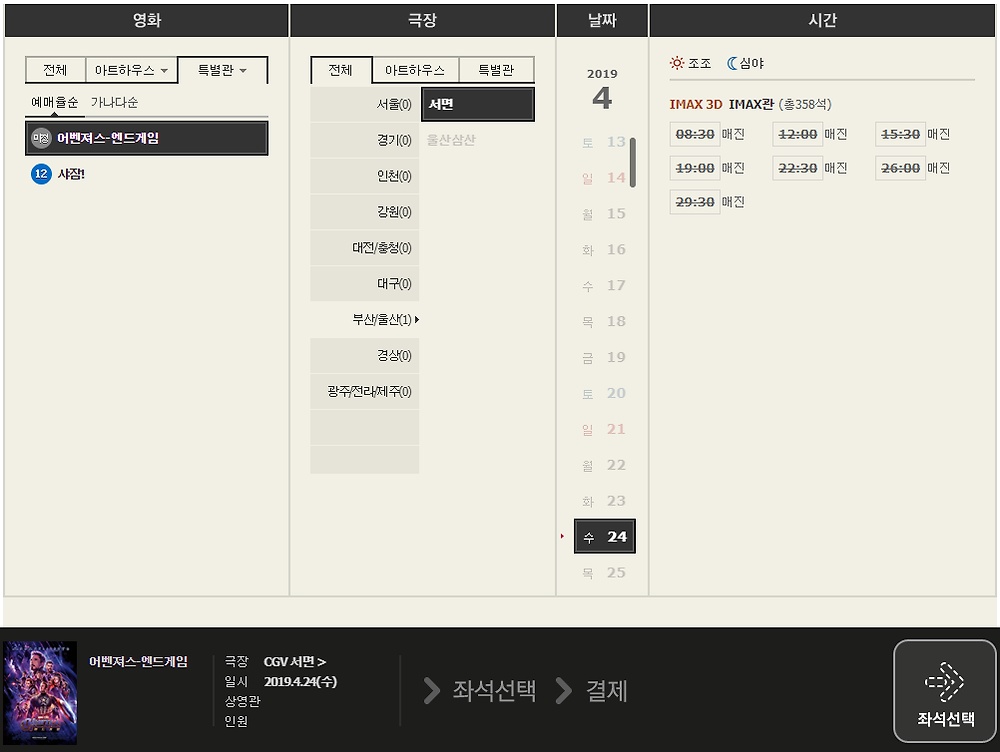
Task: Click the 심야 moon icon
Action: coord(732,63)
